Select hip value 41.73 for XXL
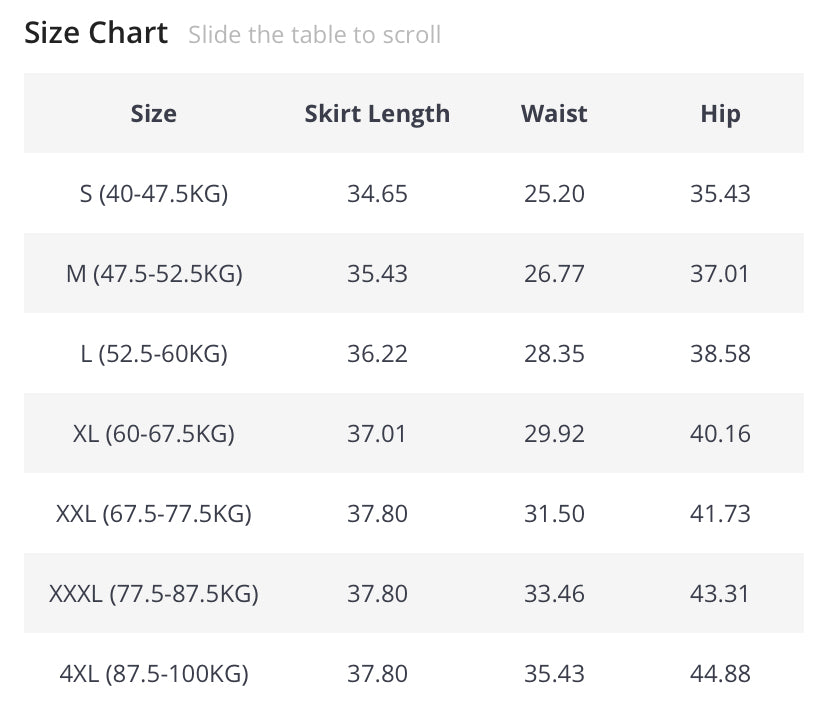The image size is (828, 725). (x=720, y=513)
